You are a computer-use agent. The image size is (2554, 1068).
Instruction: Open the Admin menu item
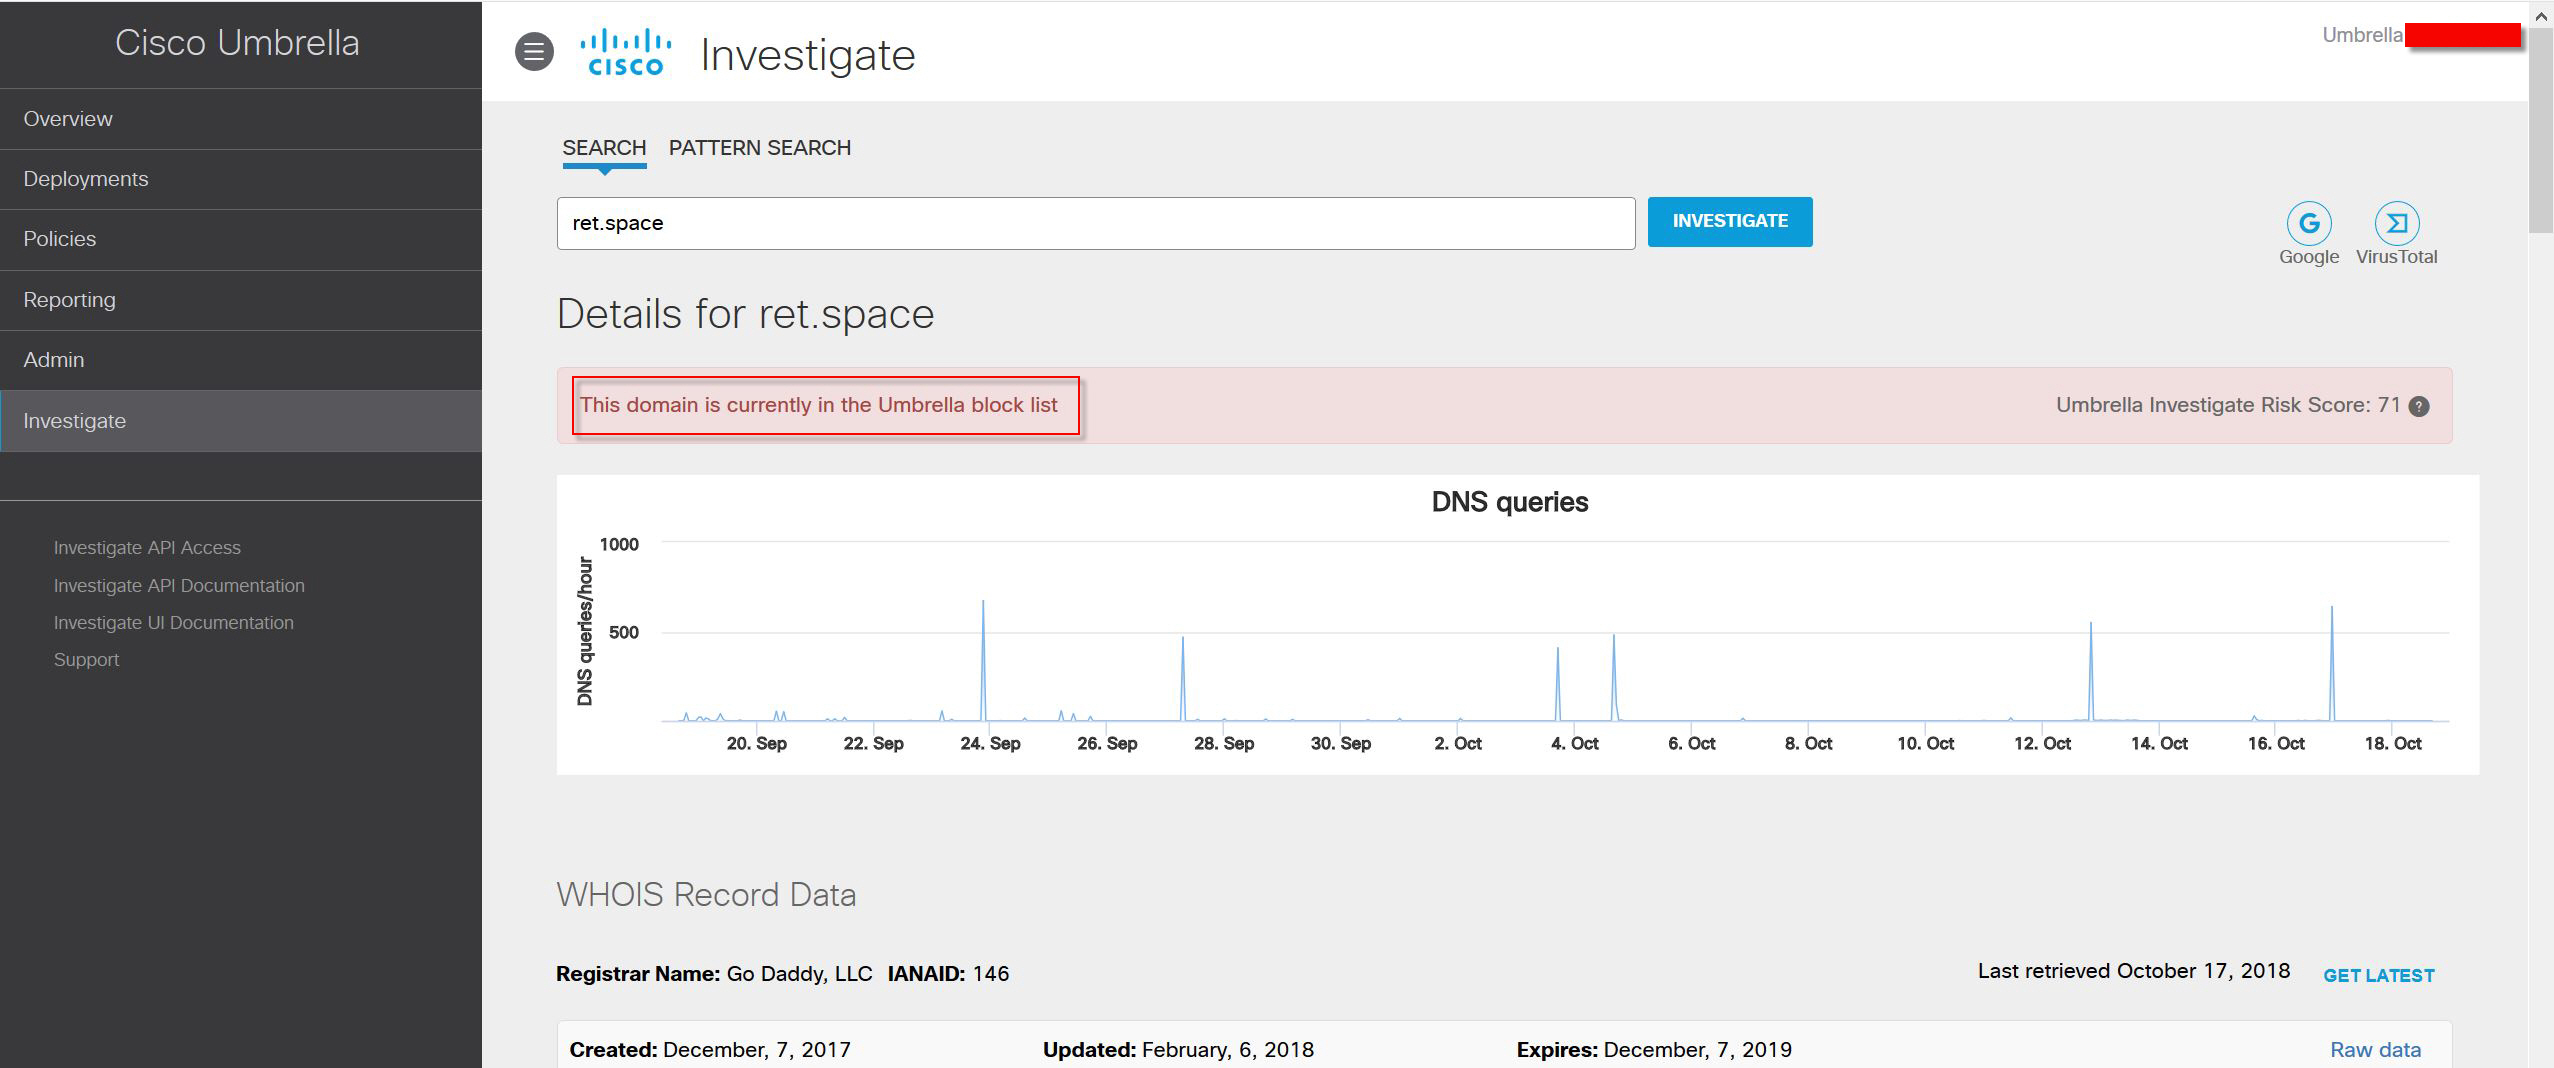point(55,360)
